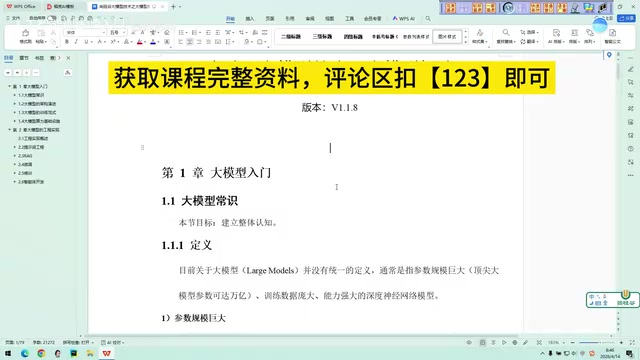Apply the Heading 2 (二级标题) style

coord(291,37)
